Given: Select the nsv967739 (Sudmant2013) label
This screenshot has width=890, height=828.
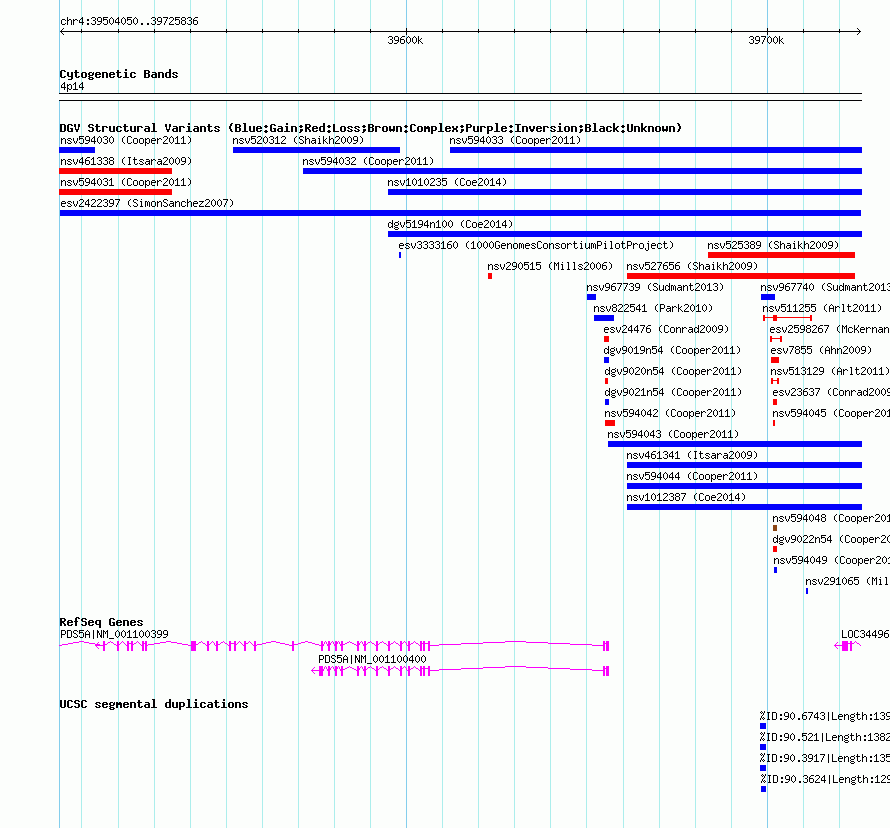Looking at the screenshot, I should click(x=655, y=287).
